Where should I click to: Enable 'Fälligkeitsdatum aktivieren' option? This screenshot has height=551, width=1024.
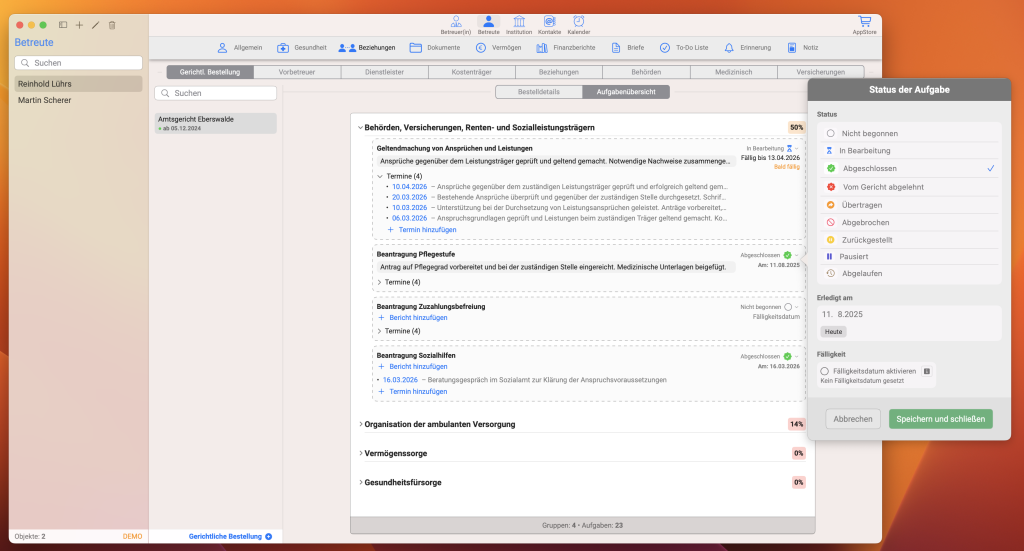(825, 371)
